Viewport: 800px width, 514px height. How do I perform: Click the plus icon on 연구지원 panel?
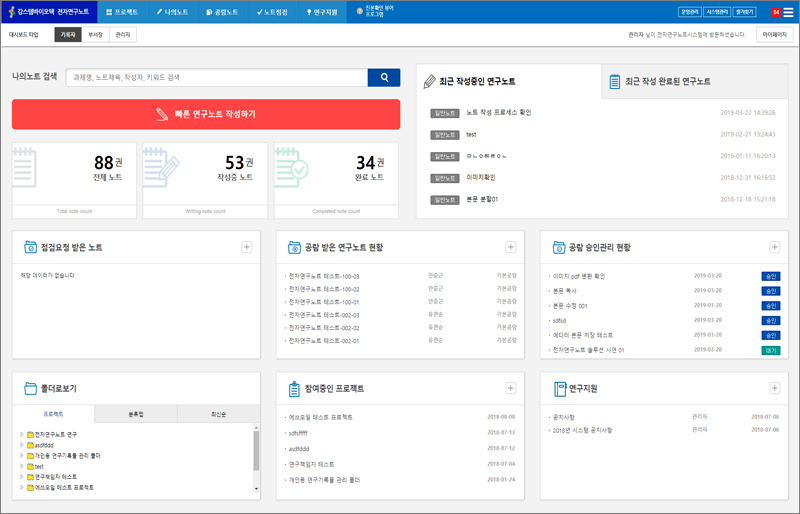774,388
